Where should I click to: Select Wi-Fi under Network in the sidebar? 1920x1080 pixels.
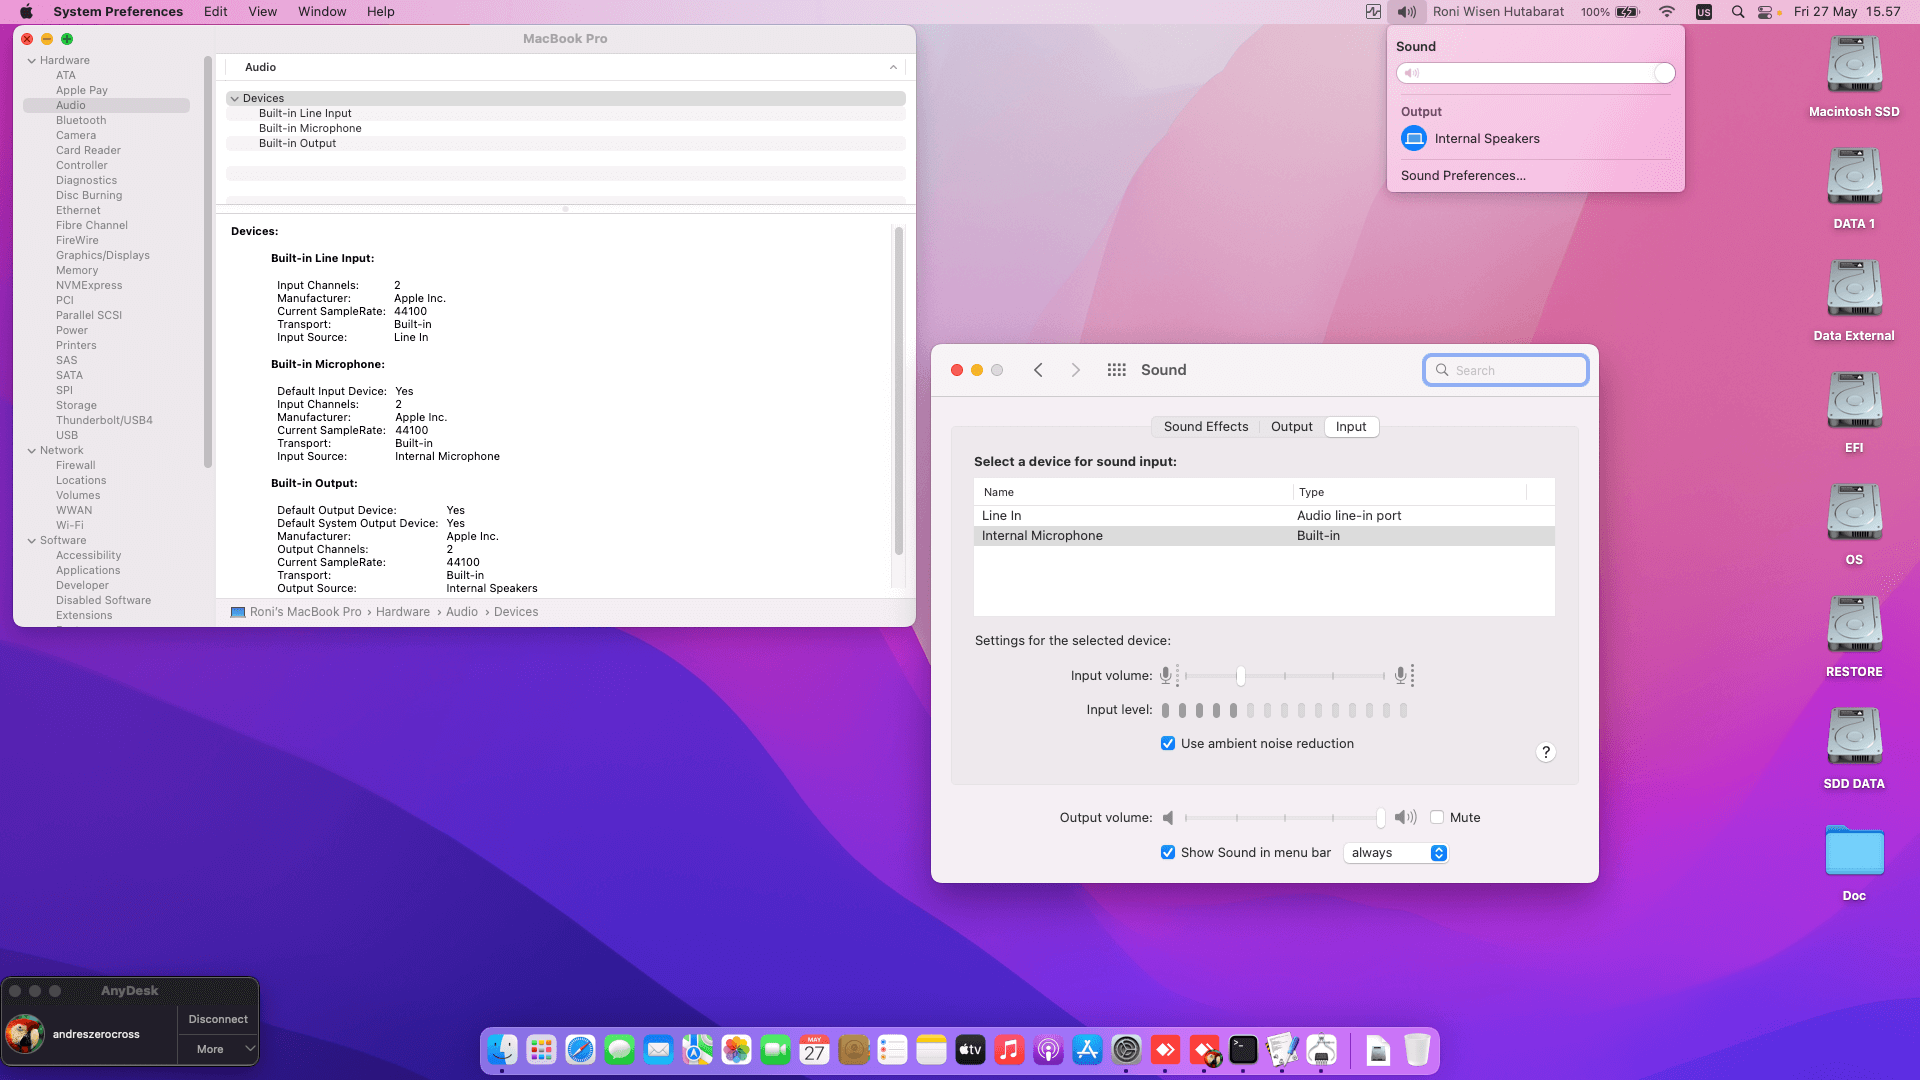[x=70, y=526]
